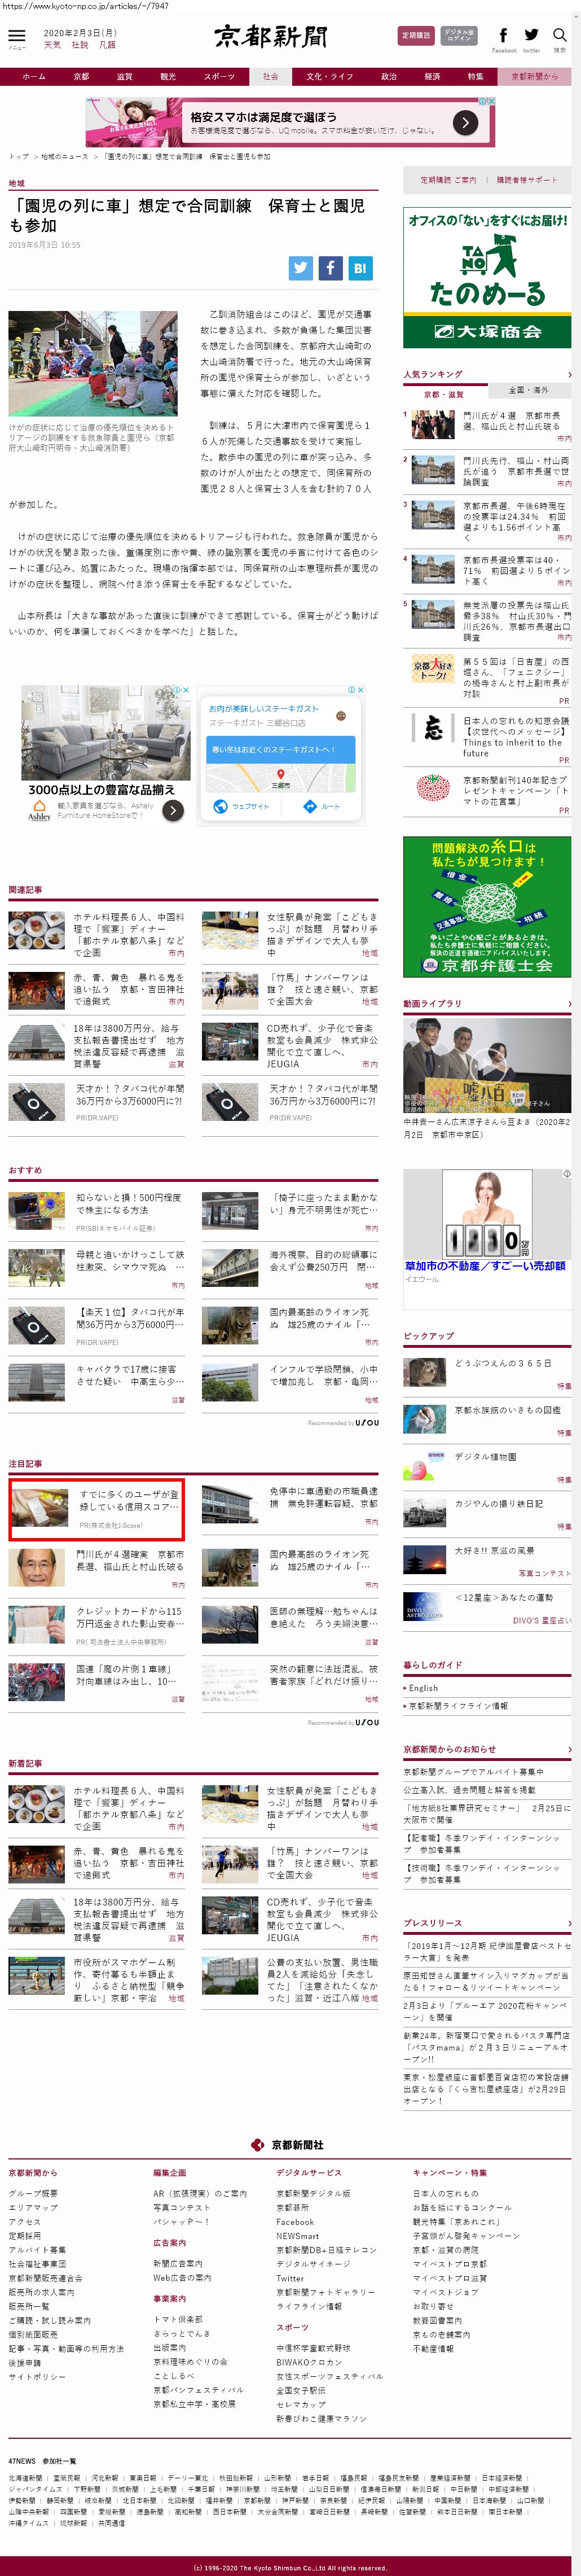The width and height of the screenshot is (581, 2576).
Task: Open 京都新聞から navigation tab
Action: (x=534, y=76)
